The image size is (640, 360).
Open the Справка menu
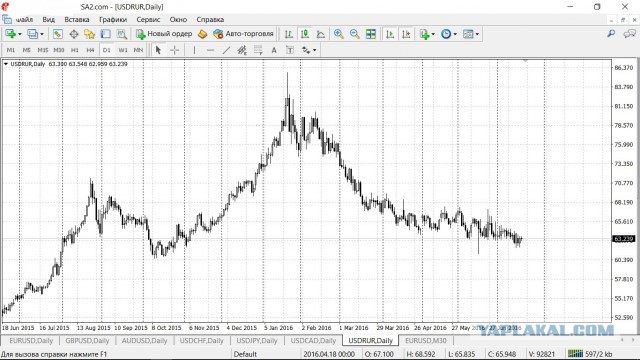click(x=210, y=20)
